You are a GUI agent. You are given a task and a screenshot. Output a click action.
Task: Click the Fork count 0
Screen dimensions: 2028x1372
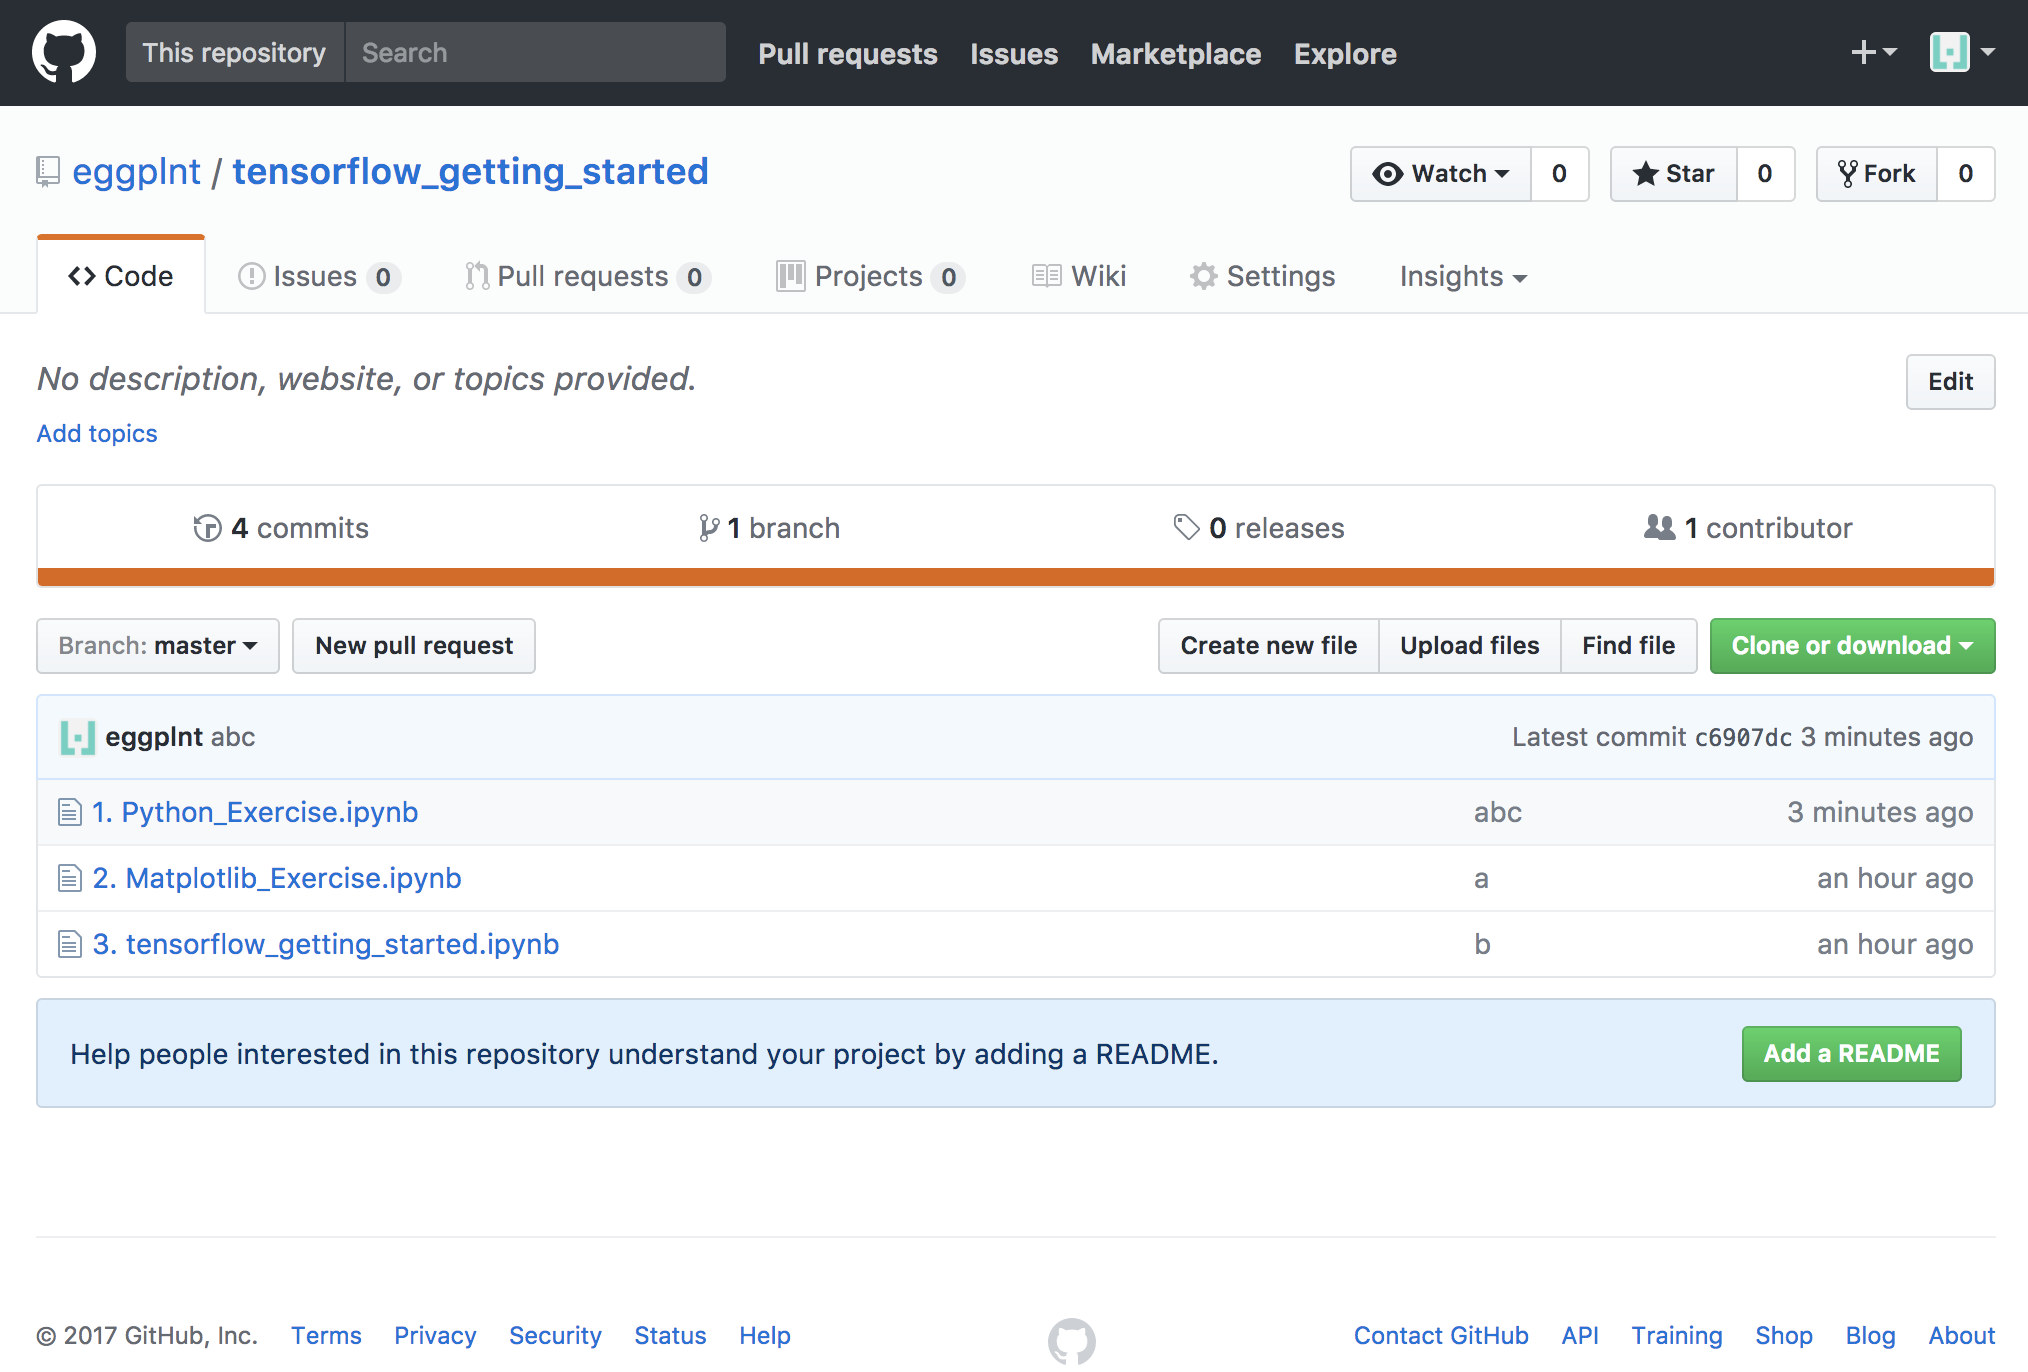(x=1966, y=174)
